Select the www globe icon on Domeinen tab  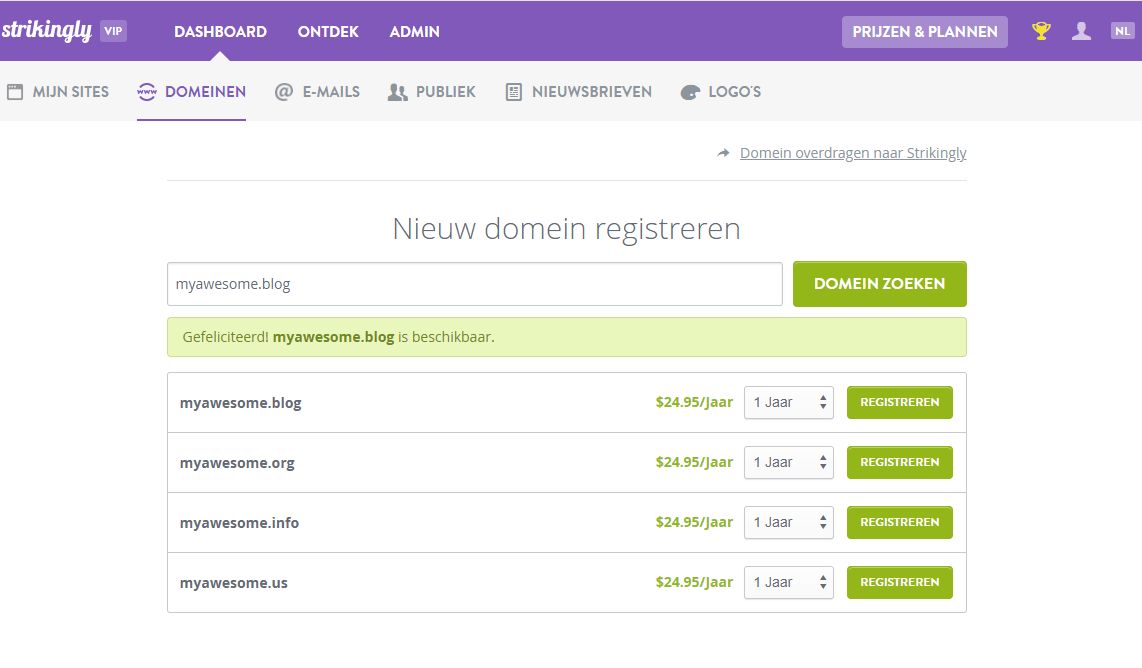(147, 91)
